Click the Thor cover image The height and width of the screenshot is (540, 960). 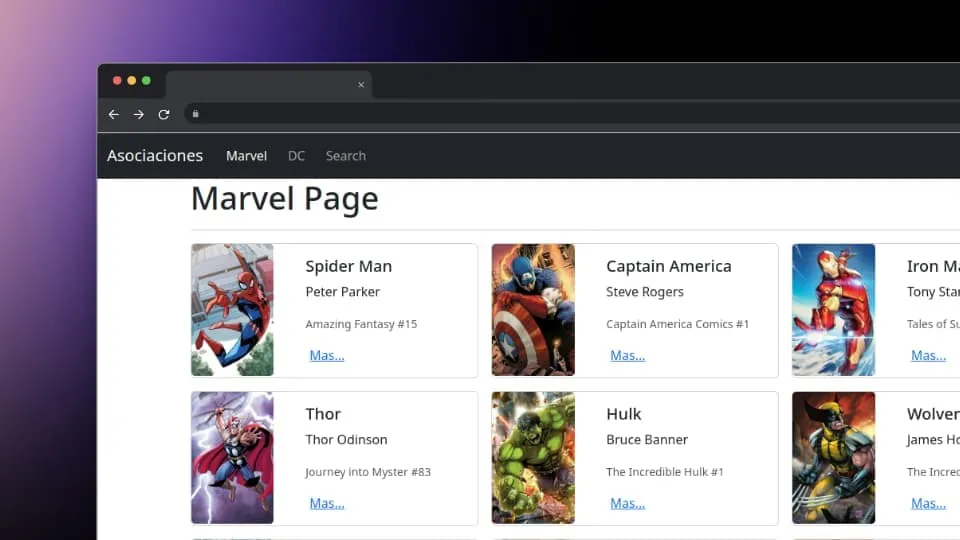coord(232,458)
